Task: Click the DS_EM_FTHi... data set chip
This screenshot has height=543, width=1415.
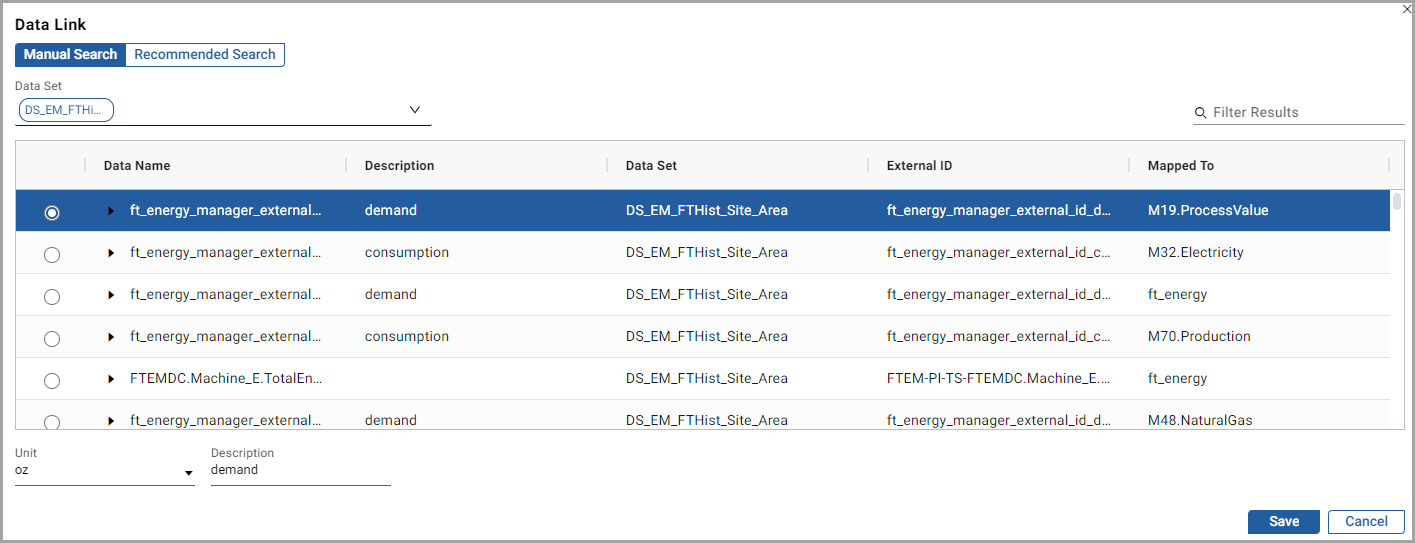Action: (x=66, y=110)
